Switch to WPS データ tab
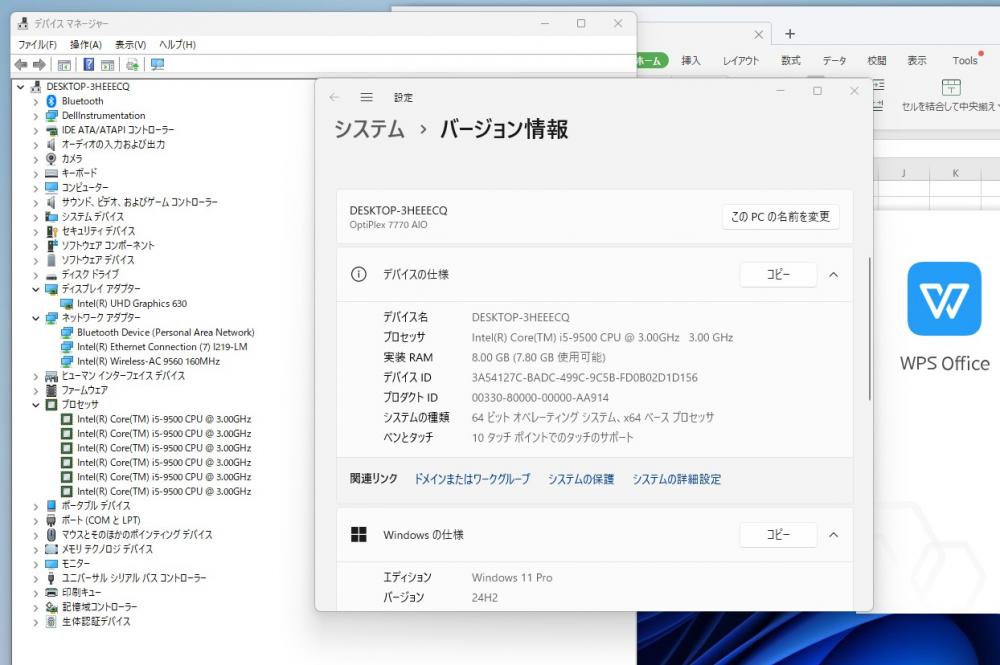 click(834, 61)
